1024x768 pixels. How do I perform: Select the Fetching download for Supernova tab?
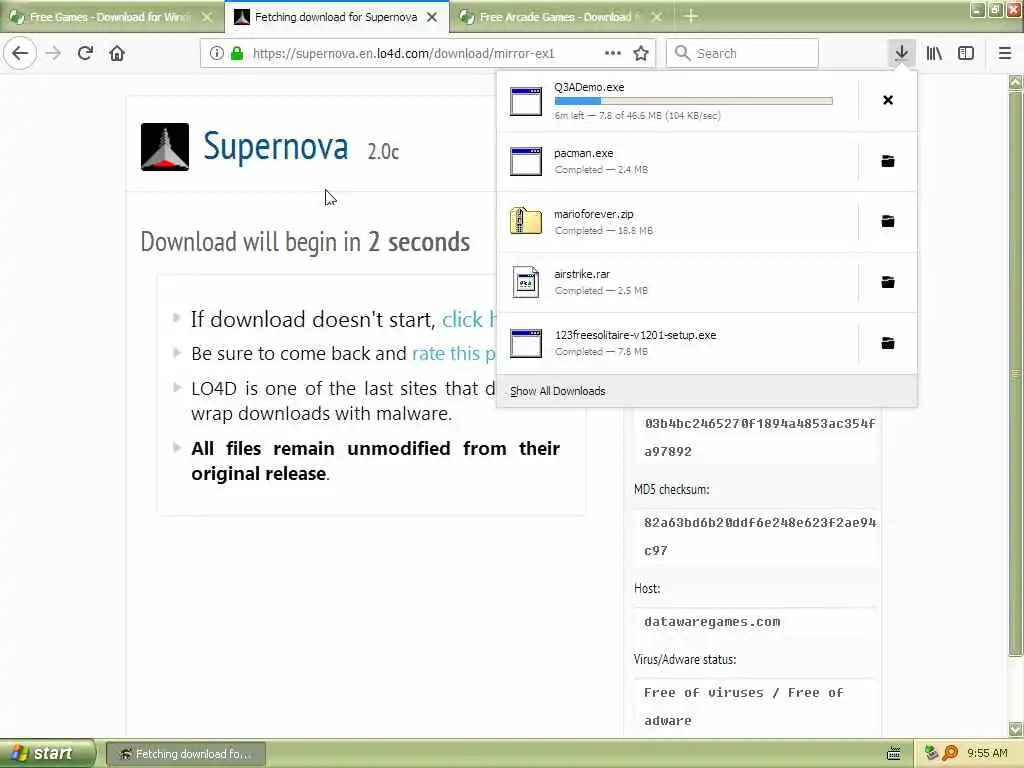336,17
